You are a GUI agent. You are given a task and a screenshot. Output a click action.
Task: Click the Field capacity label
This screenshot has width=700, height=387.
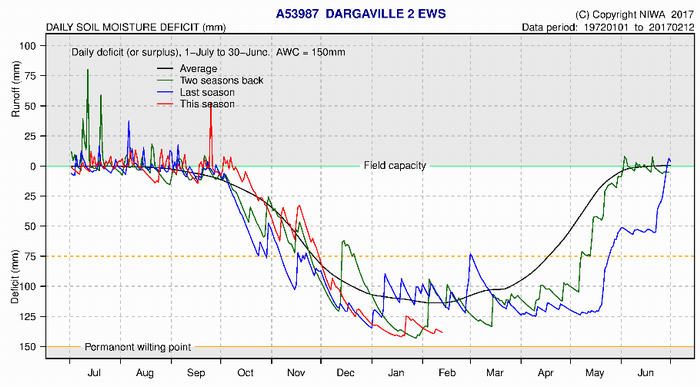click(395, 166)
